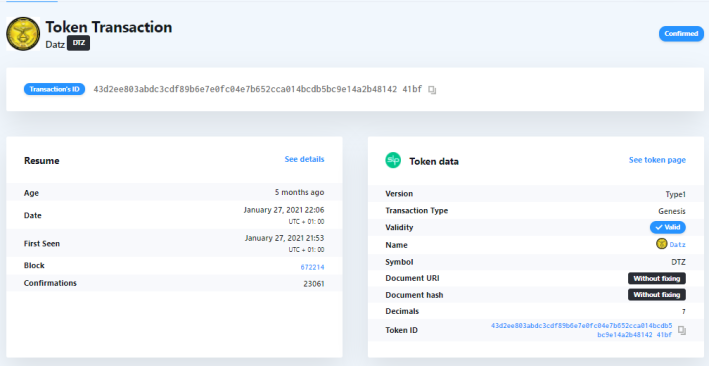Open the Datz token name link
The width and height of the screenshot is (709, 366).
[x=677, y=245]
